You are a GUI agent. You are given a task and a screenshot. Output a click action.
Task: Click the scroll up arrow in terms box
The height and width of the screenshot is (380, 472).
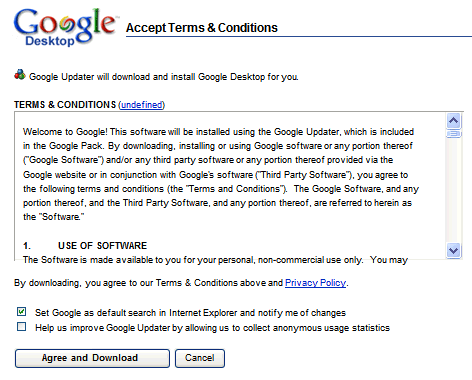[x=453, y=120]
